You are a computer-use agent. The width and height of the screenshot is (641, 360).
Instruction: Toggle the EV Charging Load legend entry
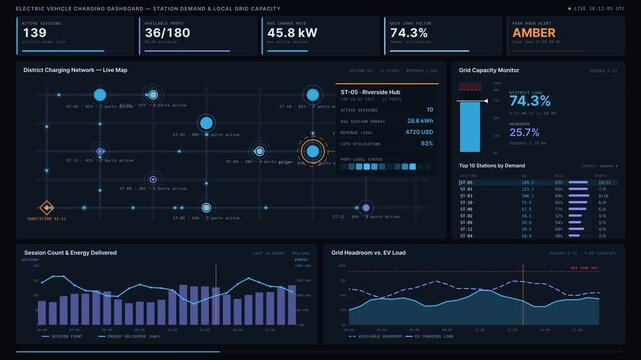tap(429, 336)
